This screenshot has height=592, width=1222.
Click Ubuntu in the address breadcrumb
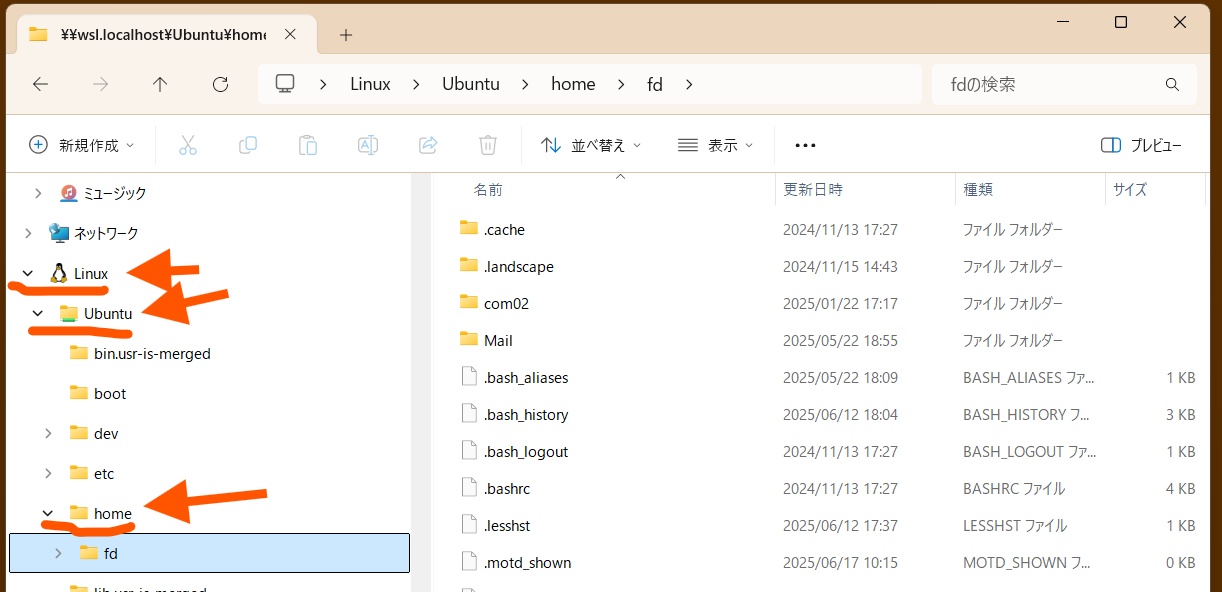[471, 84]
